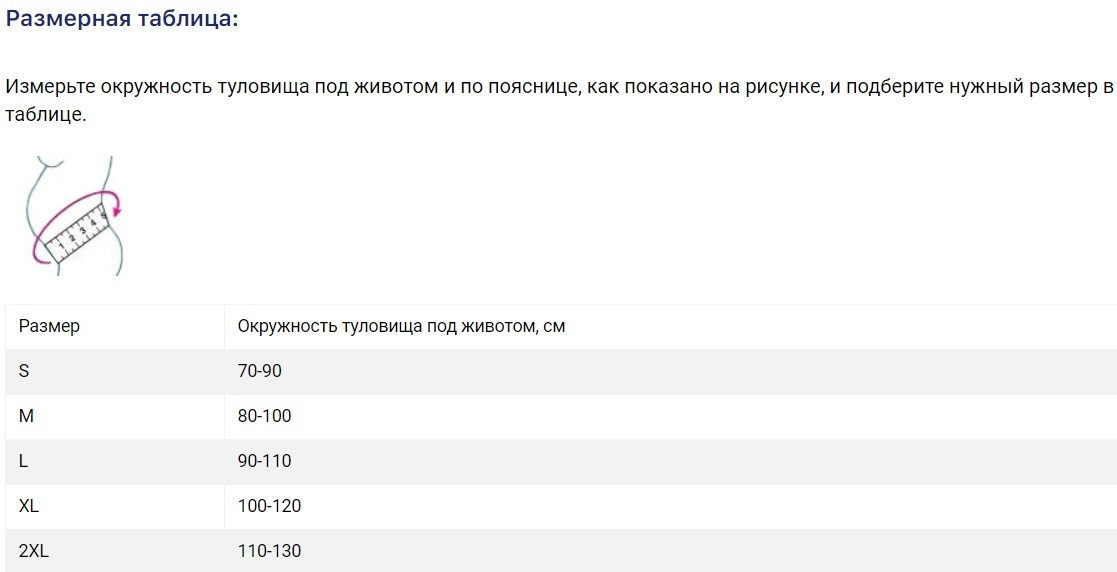Image resolution: width=1117 pixels, height=572 pixels.
Task: Click the 100-120 measurement value
Action: click(269, 506)
